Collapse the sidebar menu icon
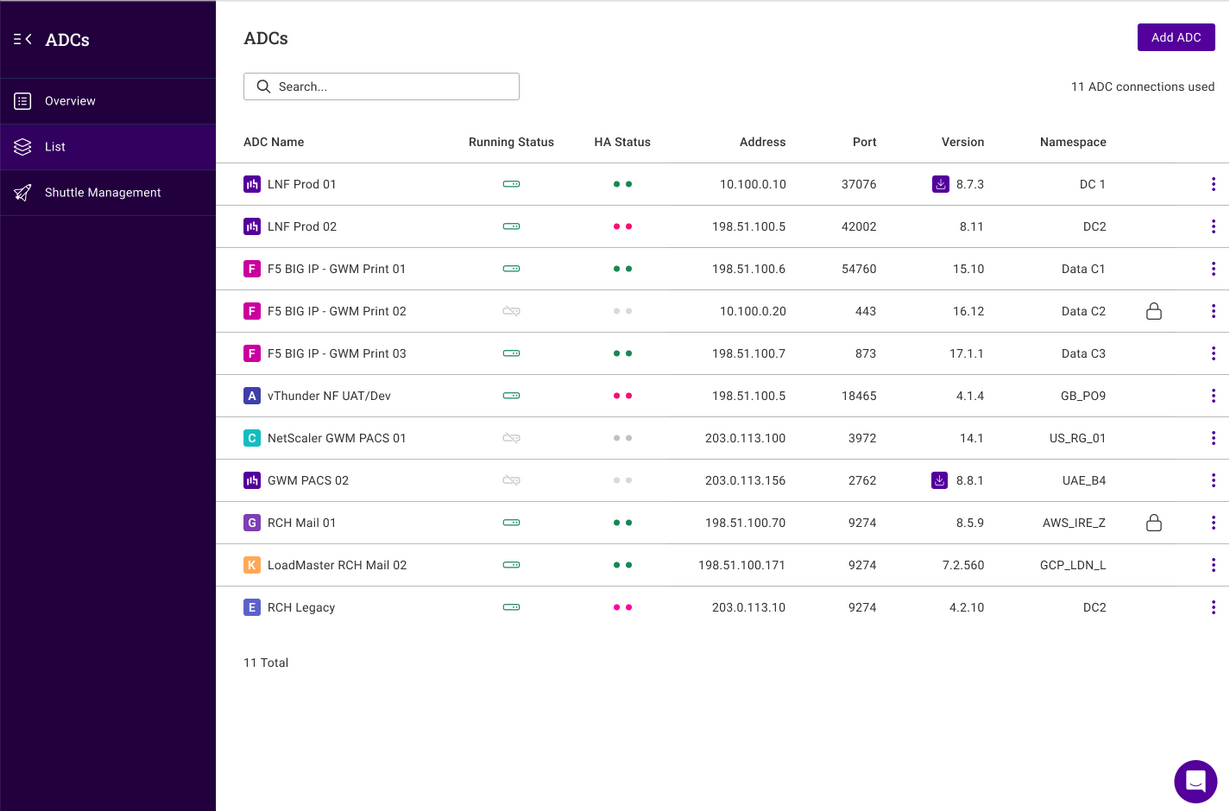 coord(22,39)
